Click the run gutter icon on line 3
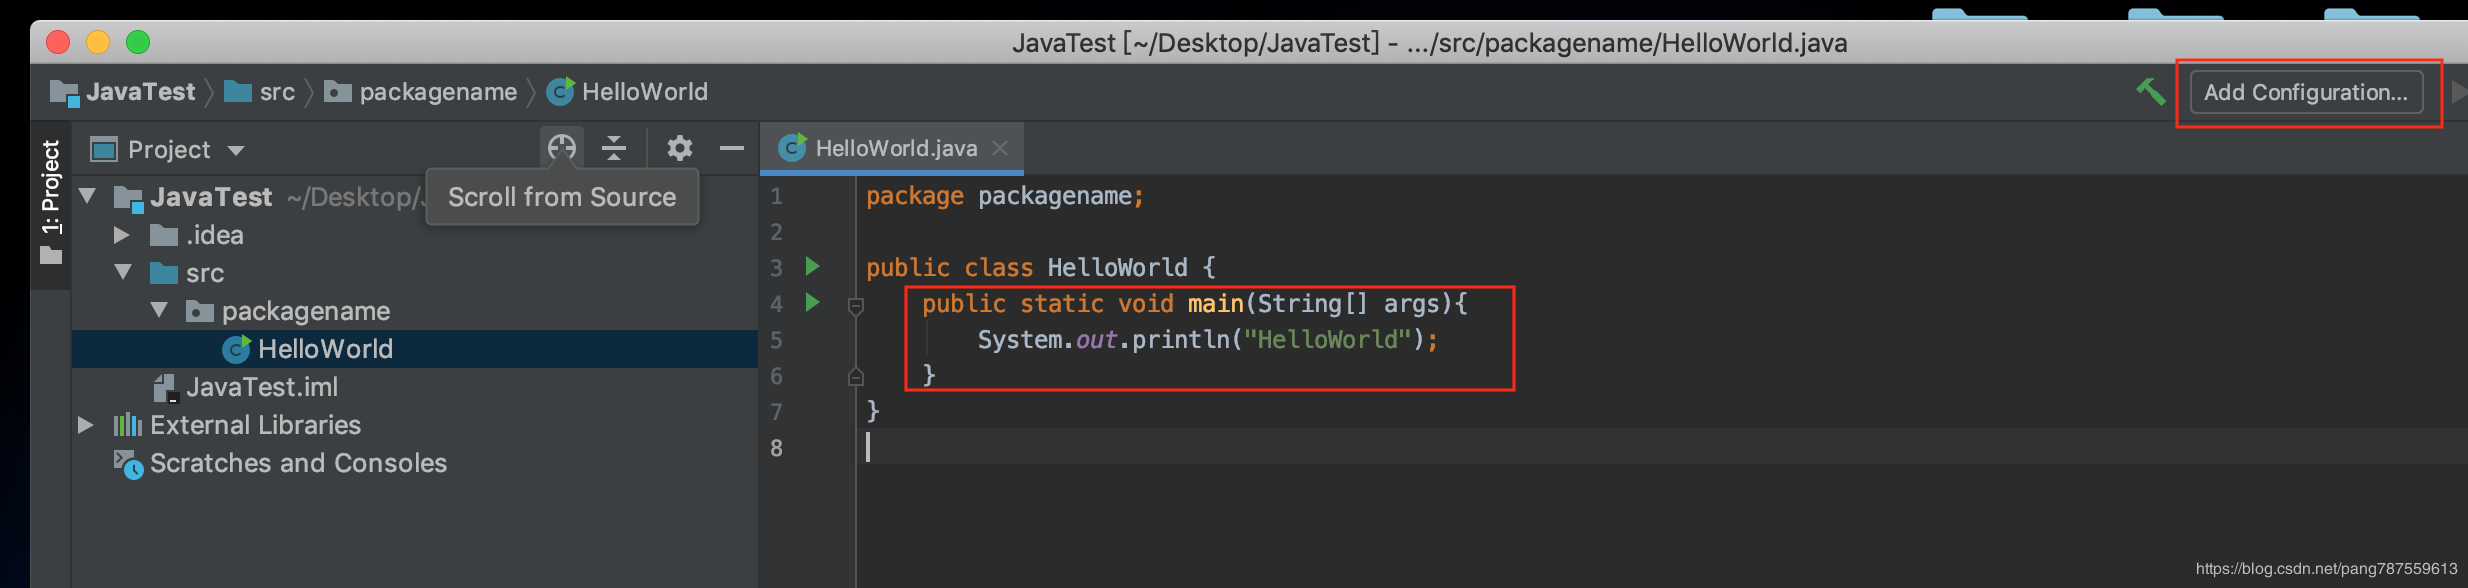This screenshot has height=588, width=2468. click(813, 266)
